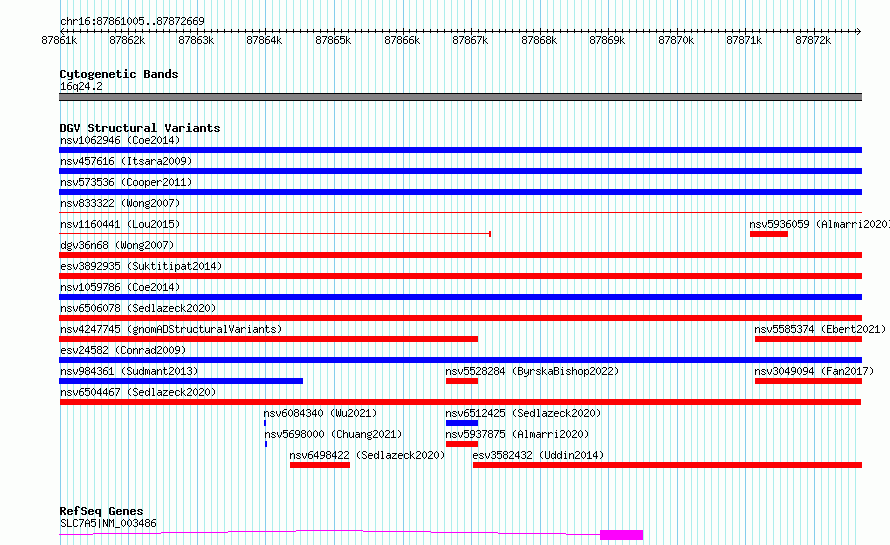Click the red bar under nsv6504467

460,402
